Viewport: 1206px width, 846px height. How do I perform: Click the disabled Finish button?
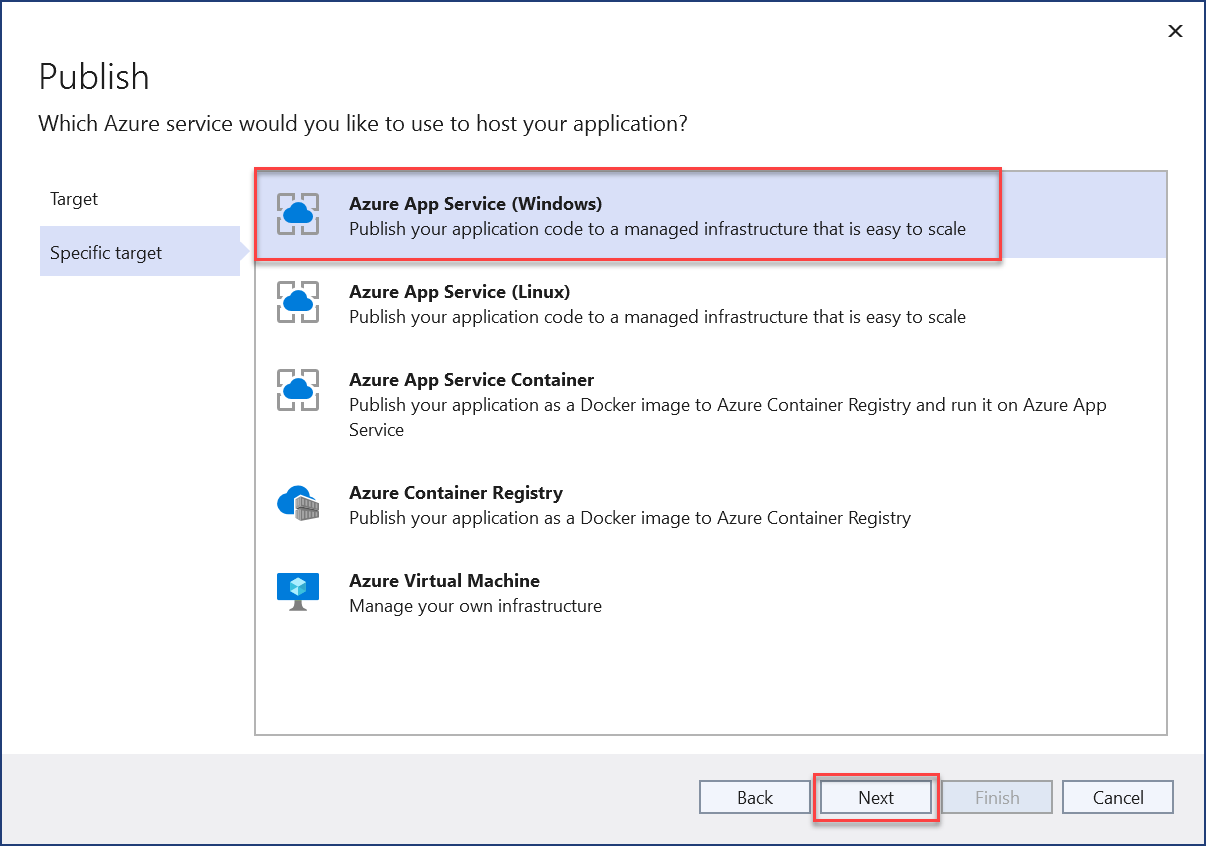pos(997,797)
